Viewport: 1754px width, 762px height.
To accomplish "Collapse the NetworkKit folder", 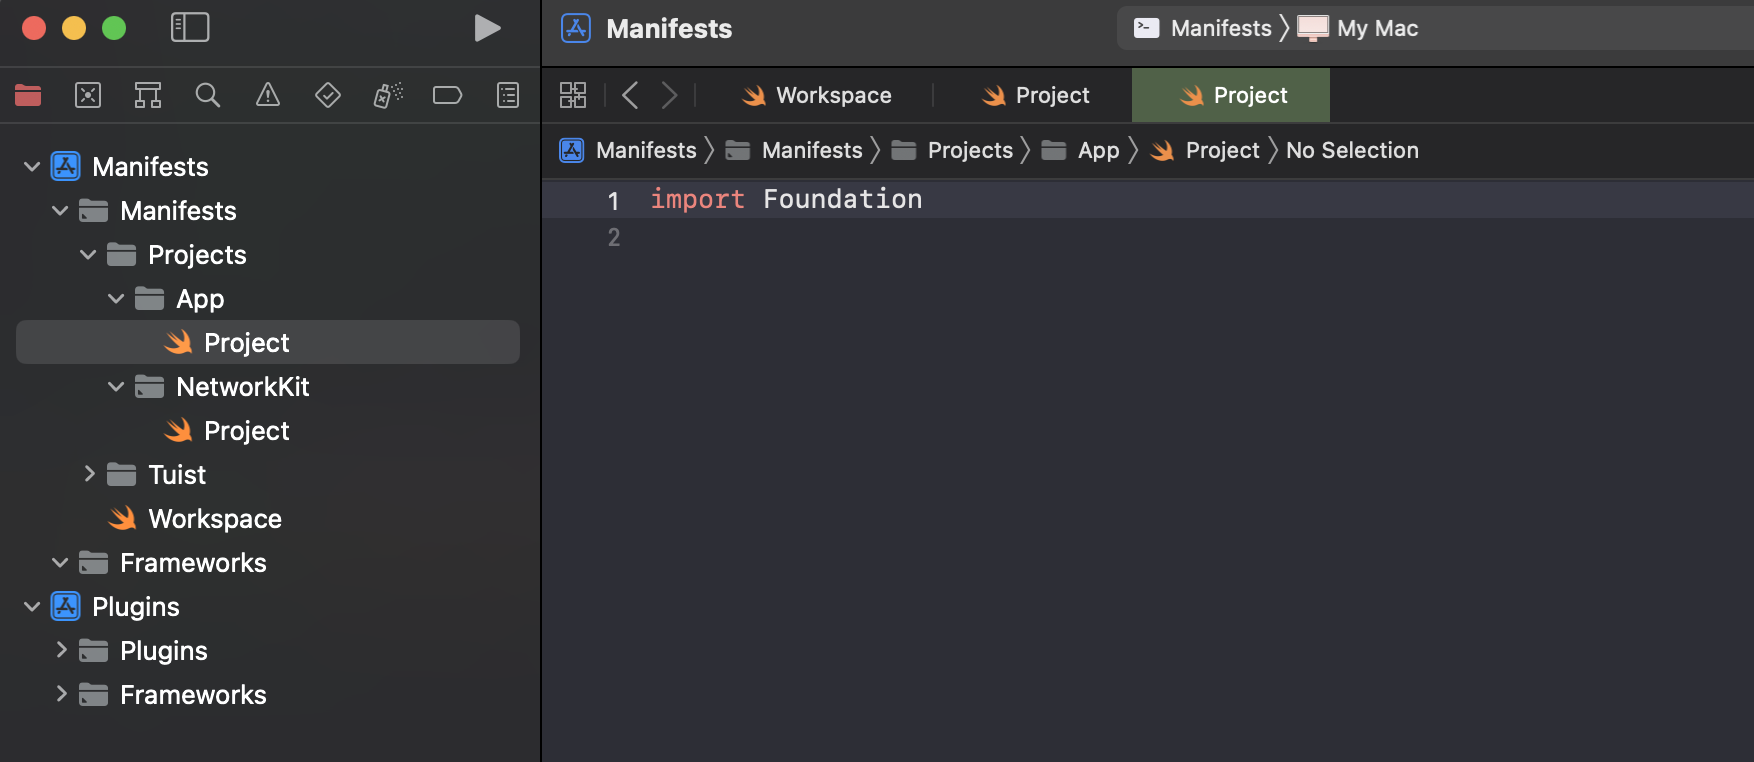I will (116, 386).
